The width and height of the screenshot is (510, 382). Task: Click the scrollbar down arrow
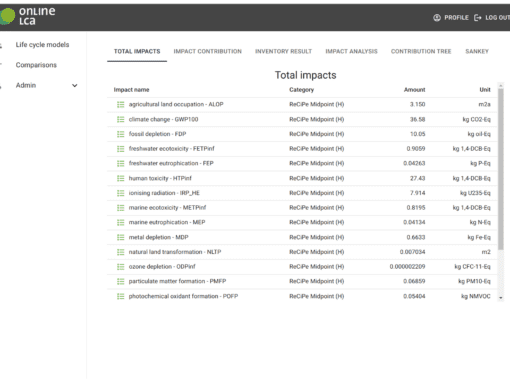click(x=501, y=298)
